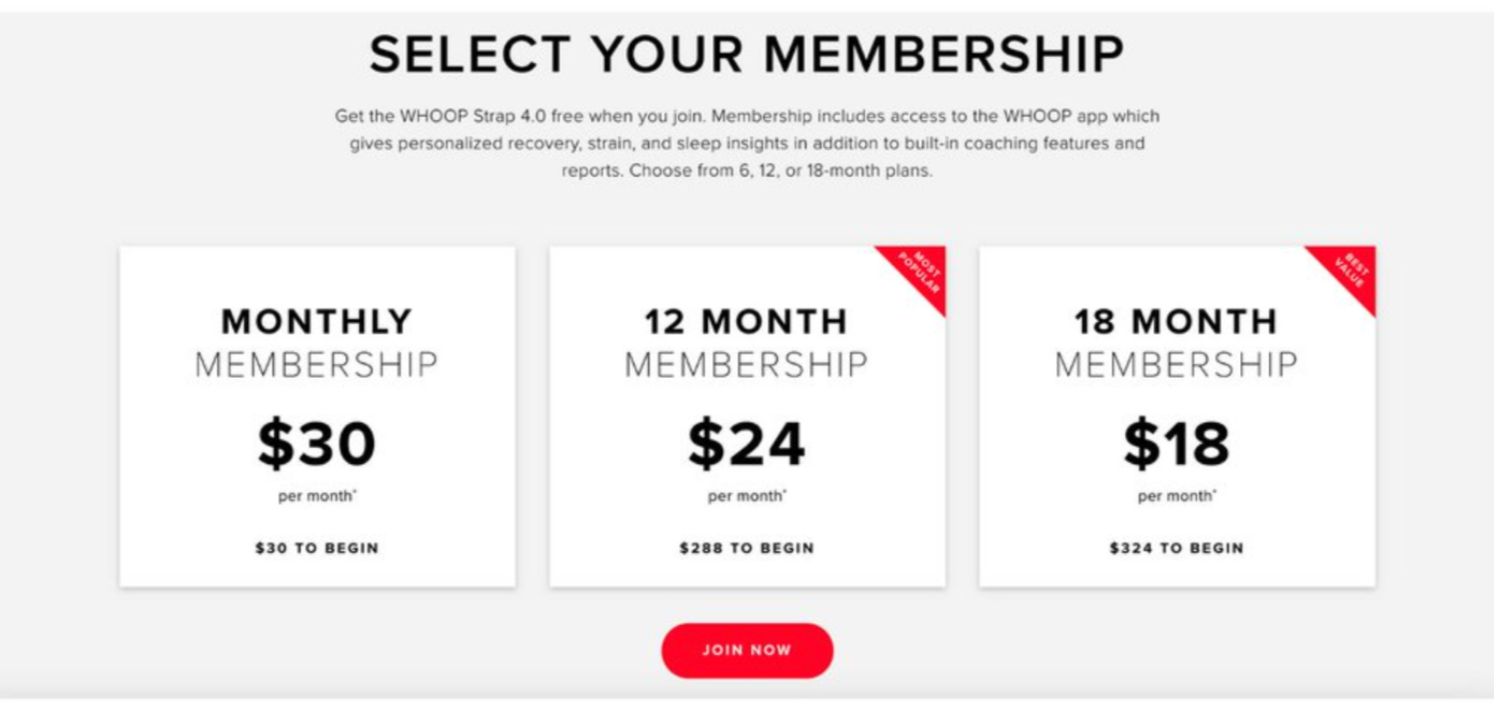Click the Select Your Membership heading
1494x706 pixels.
(x=747, y=53)
